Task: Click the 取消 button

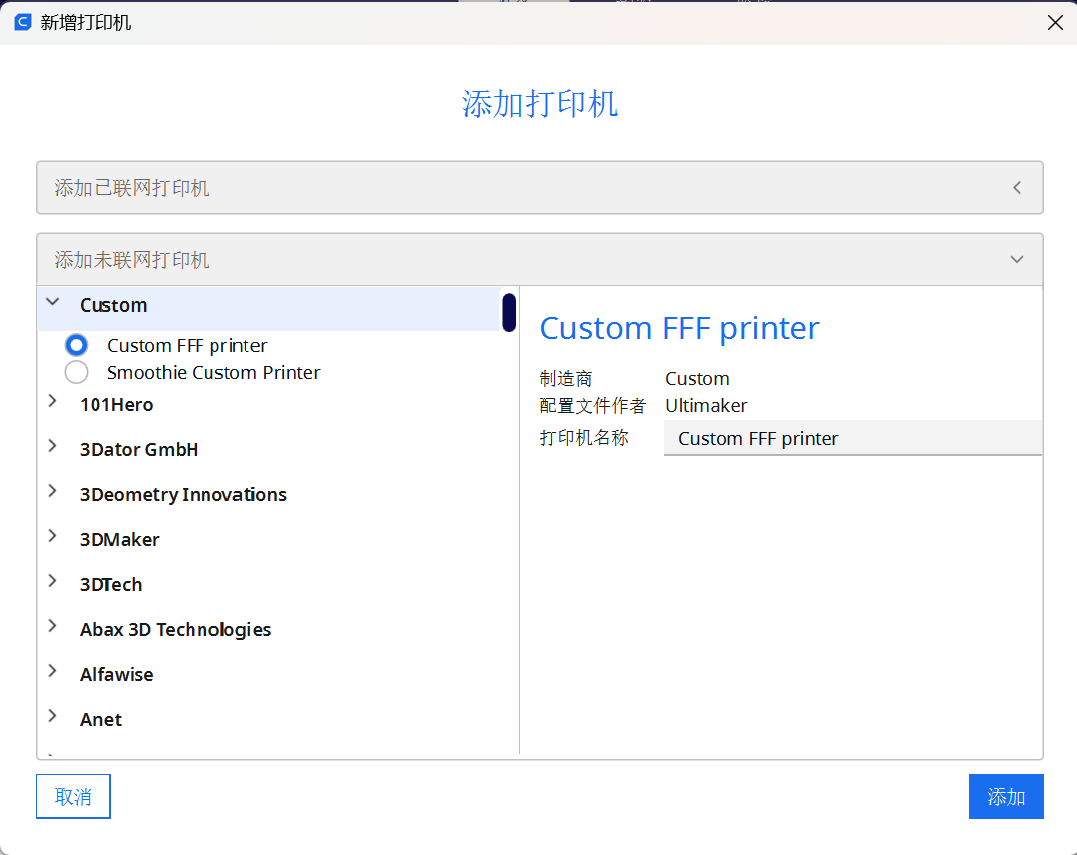Action: click(73, 797)
